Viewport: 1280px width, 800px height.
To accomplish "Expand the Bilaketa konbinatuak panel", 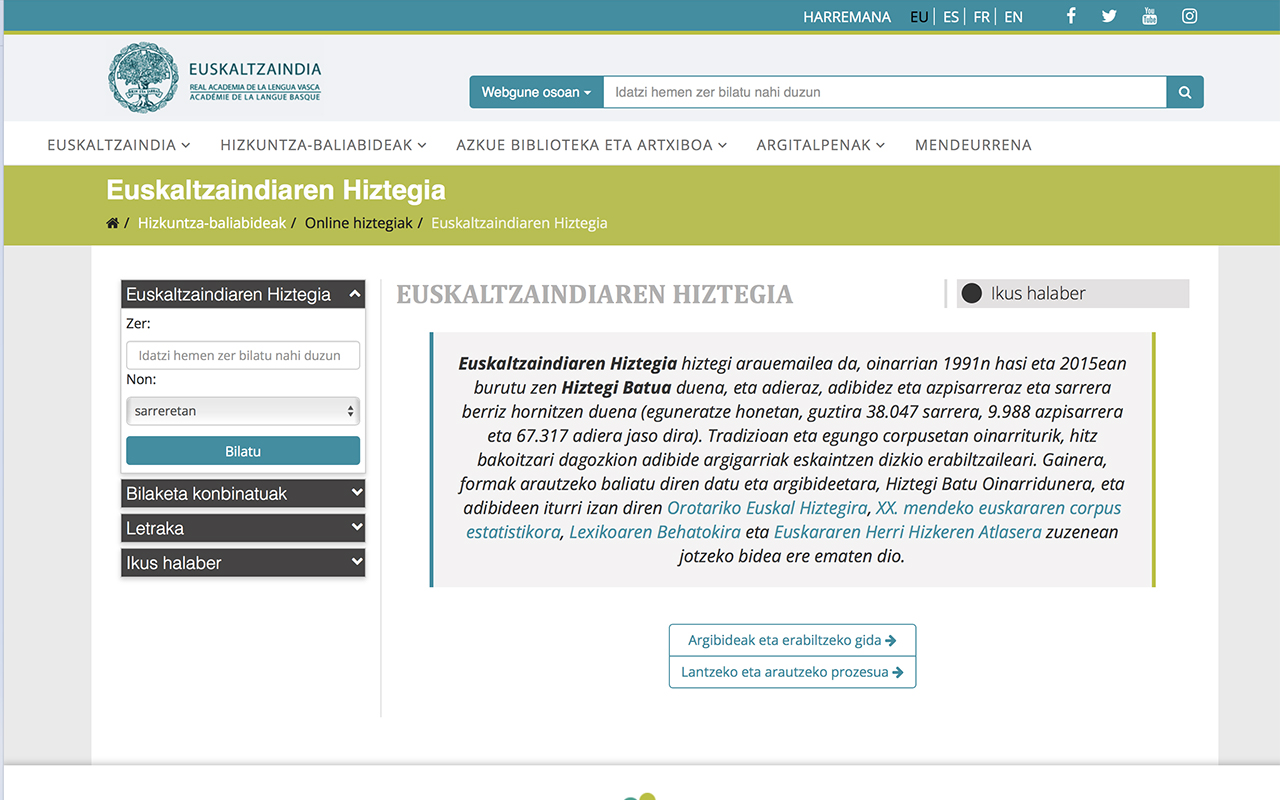I will pyautogui.click(x=243, y=493).
